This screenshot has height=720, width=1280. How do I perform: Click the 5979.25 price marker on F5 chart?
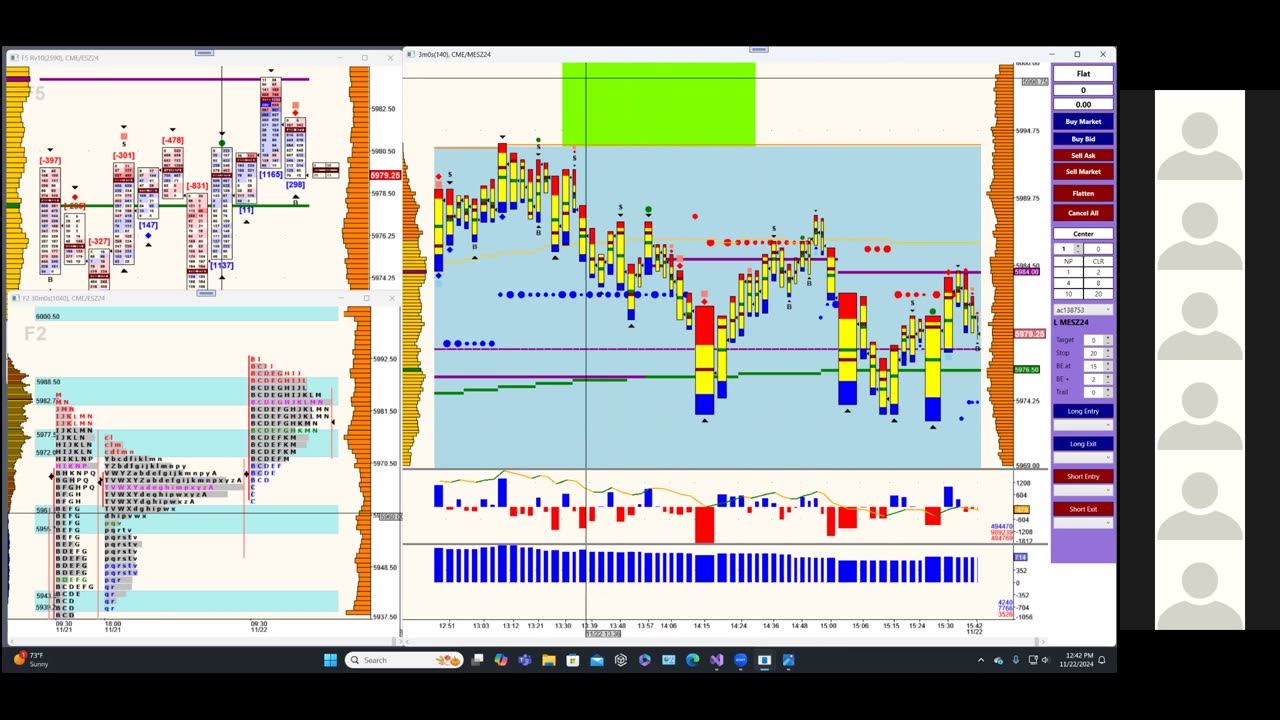[x=385, y=176]
